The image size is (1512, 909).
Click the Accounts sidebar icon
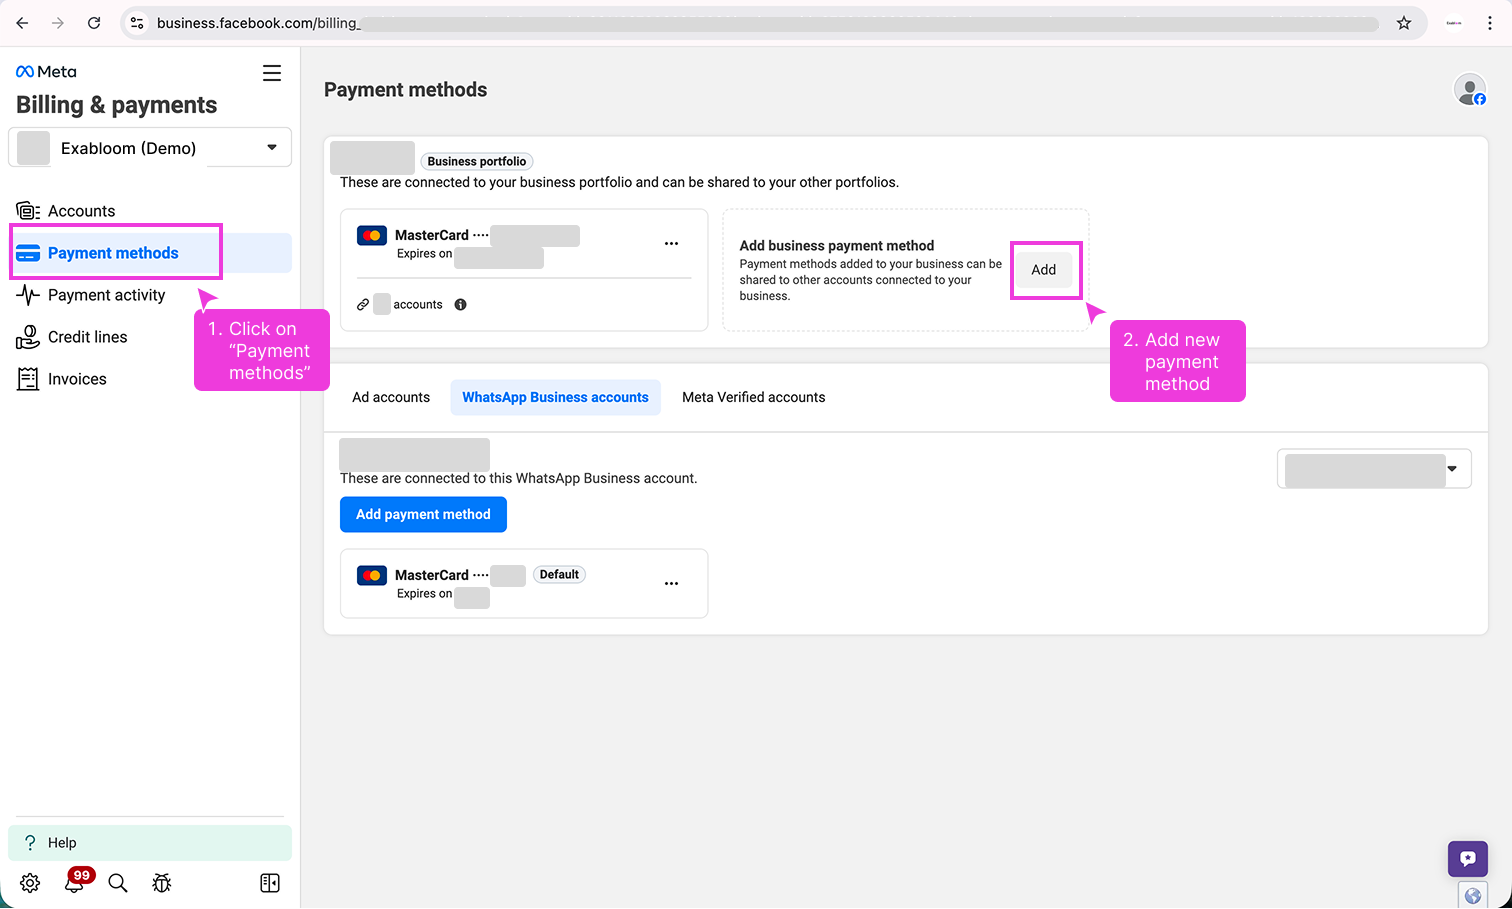click(x=28, y=211)
